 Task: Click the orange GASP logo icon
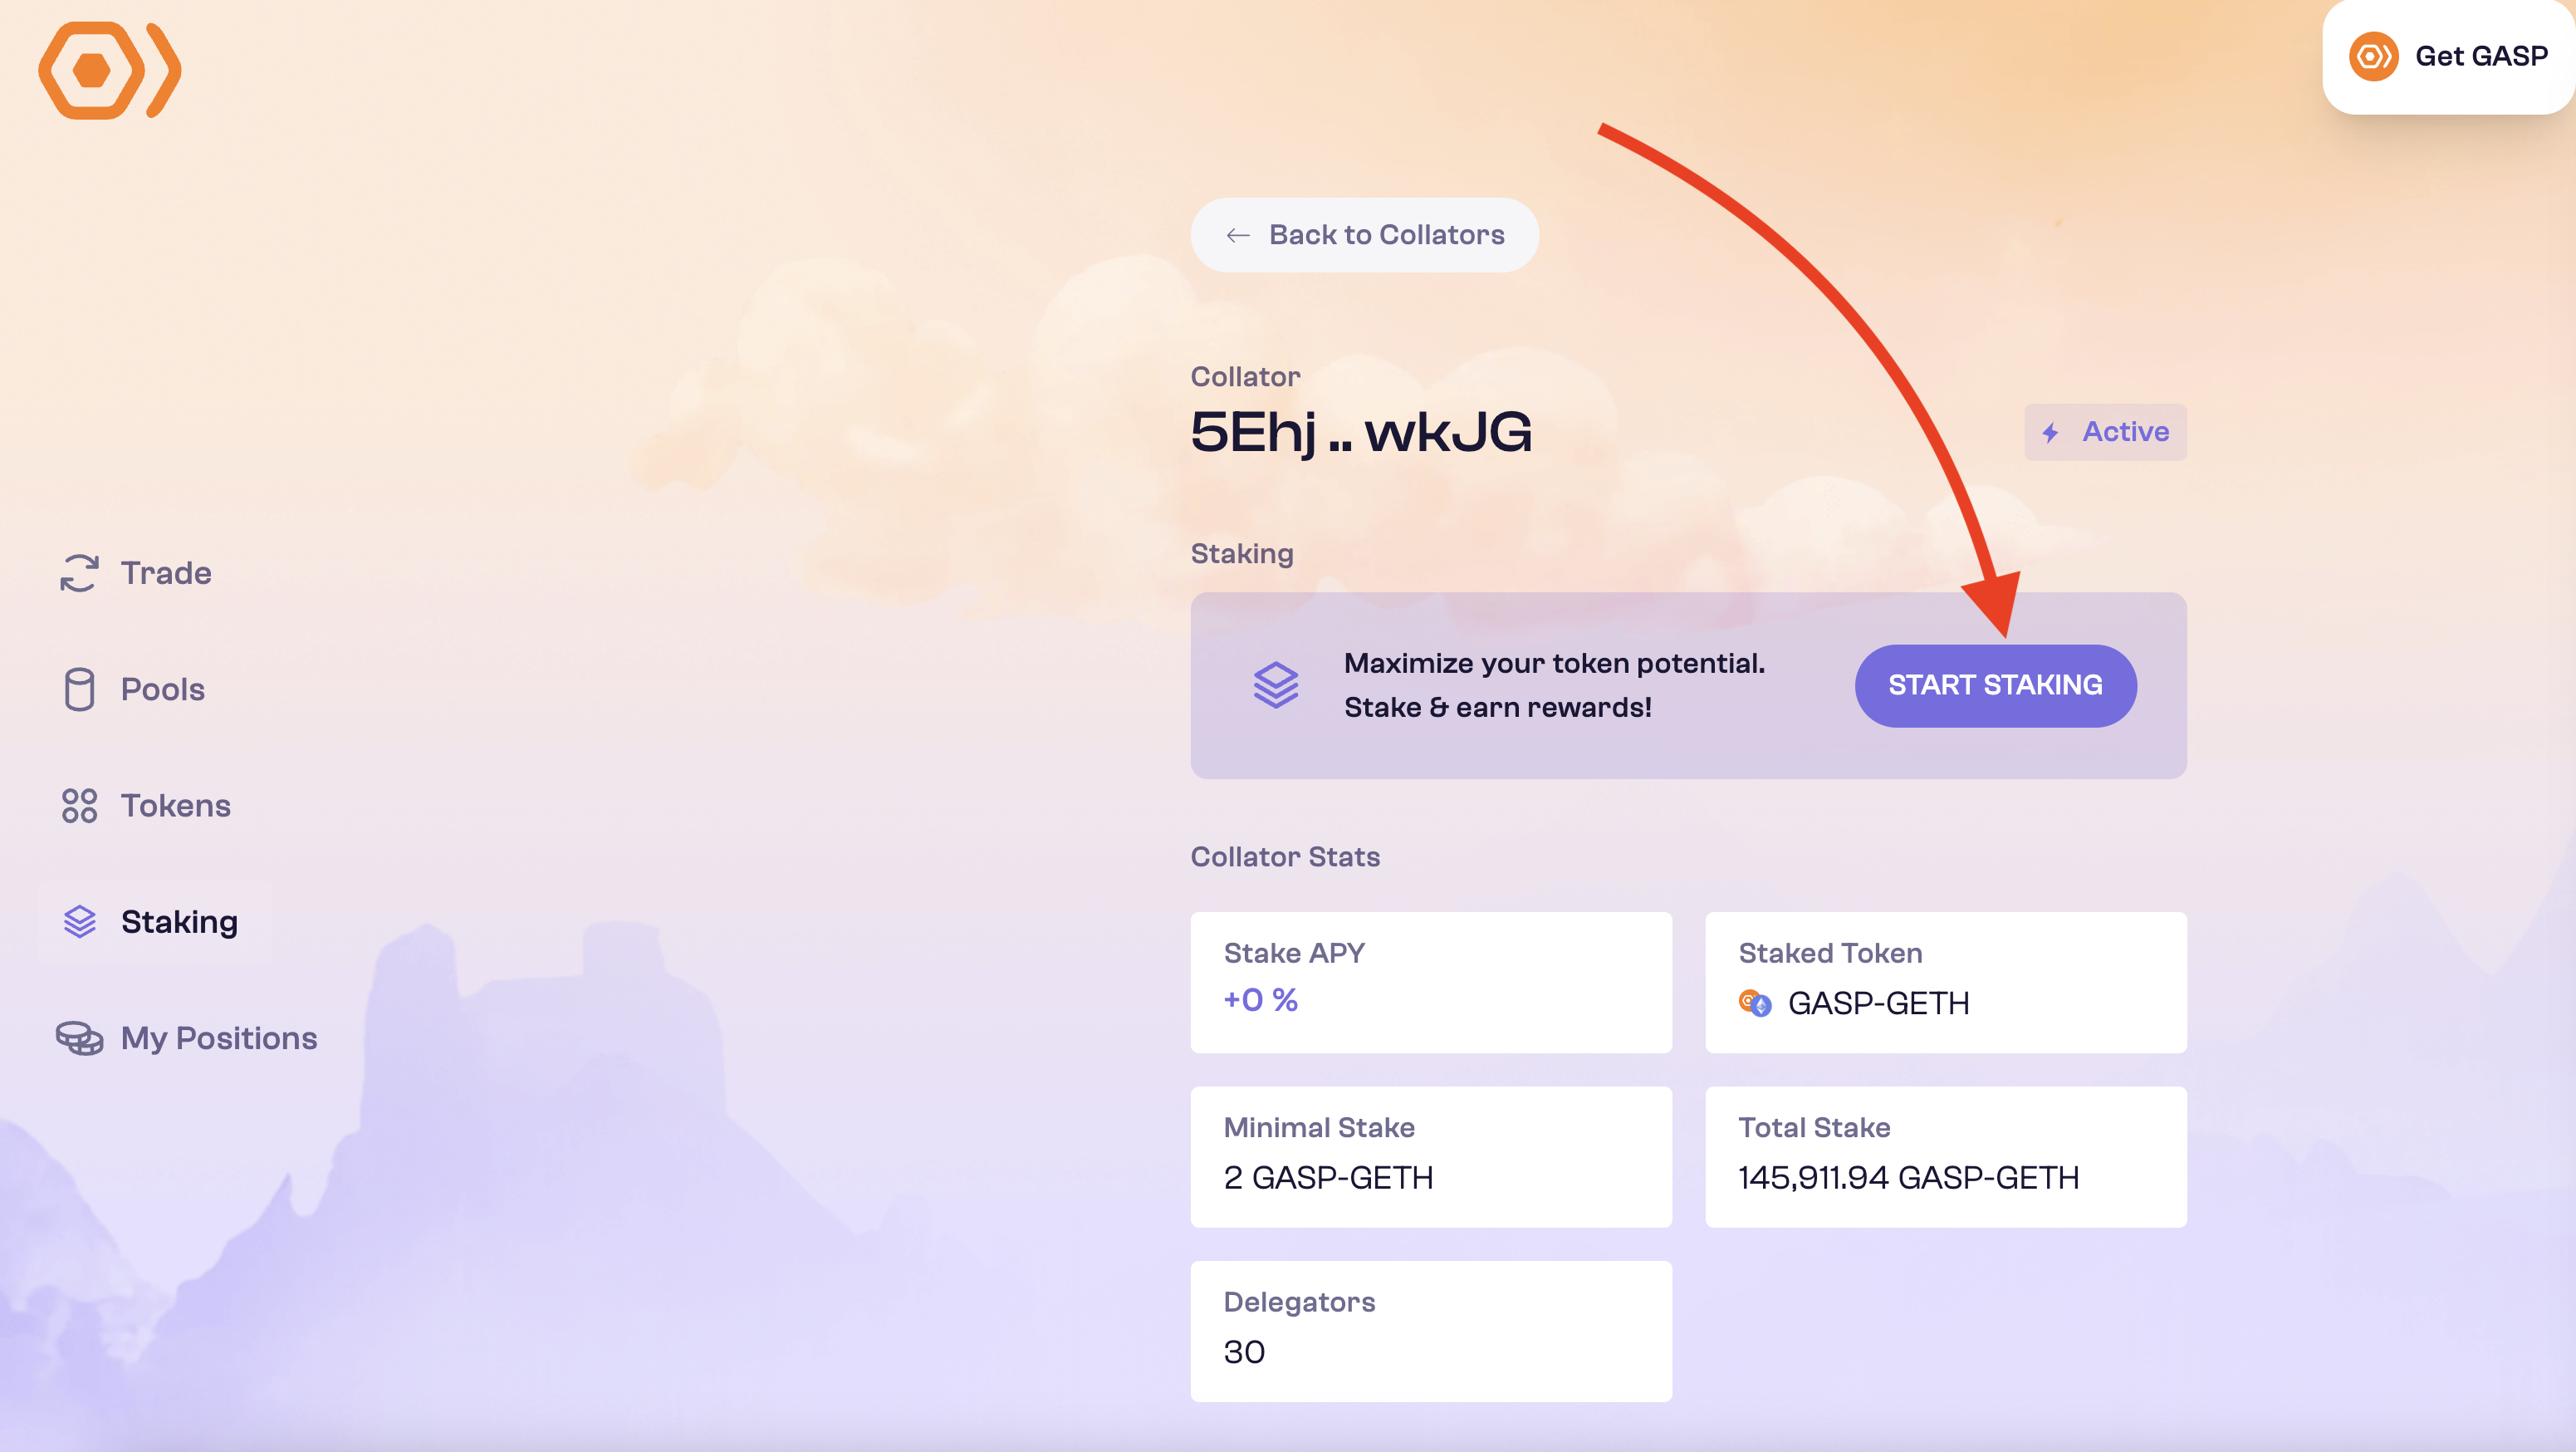click(110, 70)
